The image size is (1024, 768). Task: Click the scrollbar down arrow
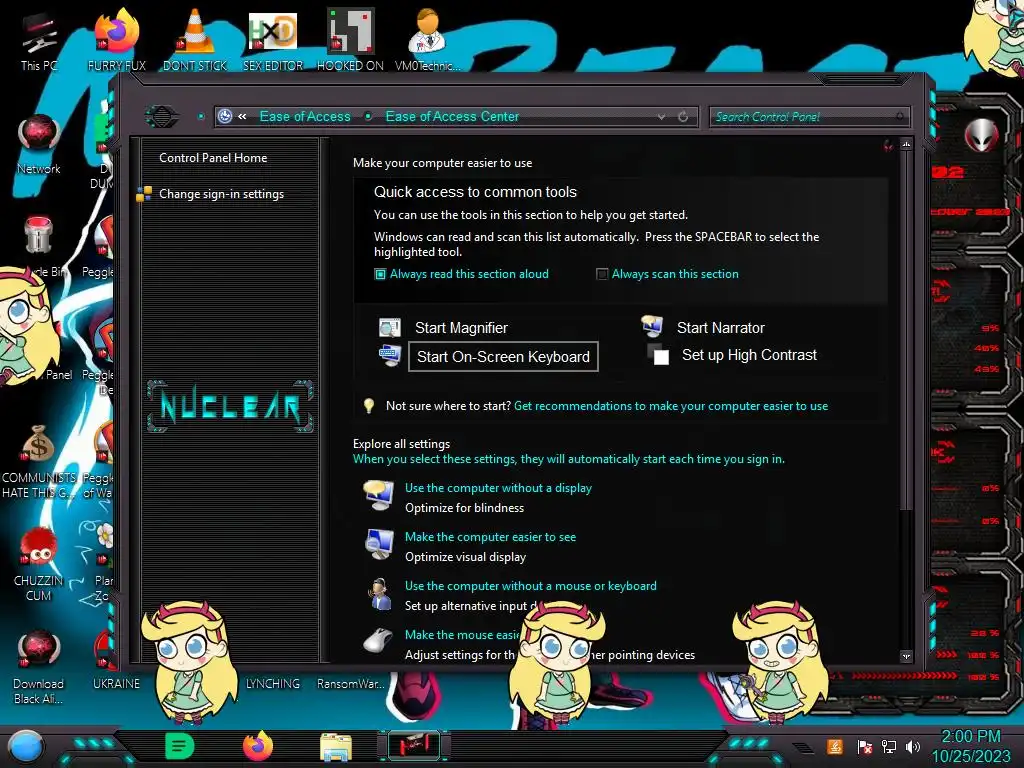point(906,656)
